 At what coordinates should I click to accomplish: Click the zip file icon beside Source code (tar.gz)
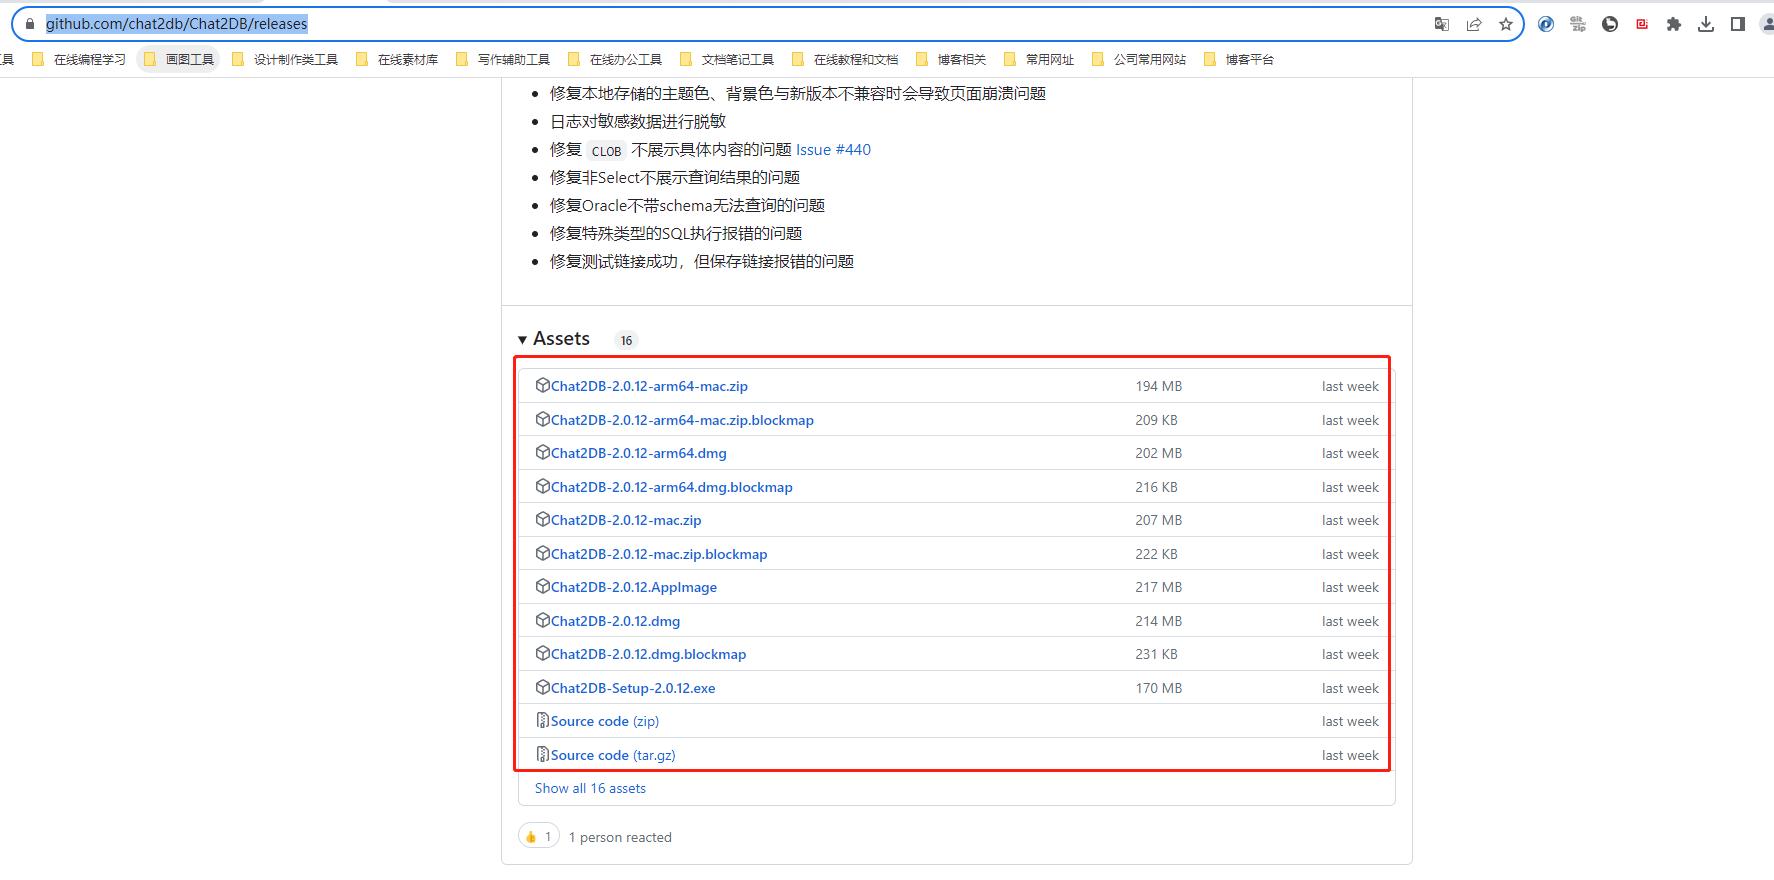542,754
